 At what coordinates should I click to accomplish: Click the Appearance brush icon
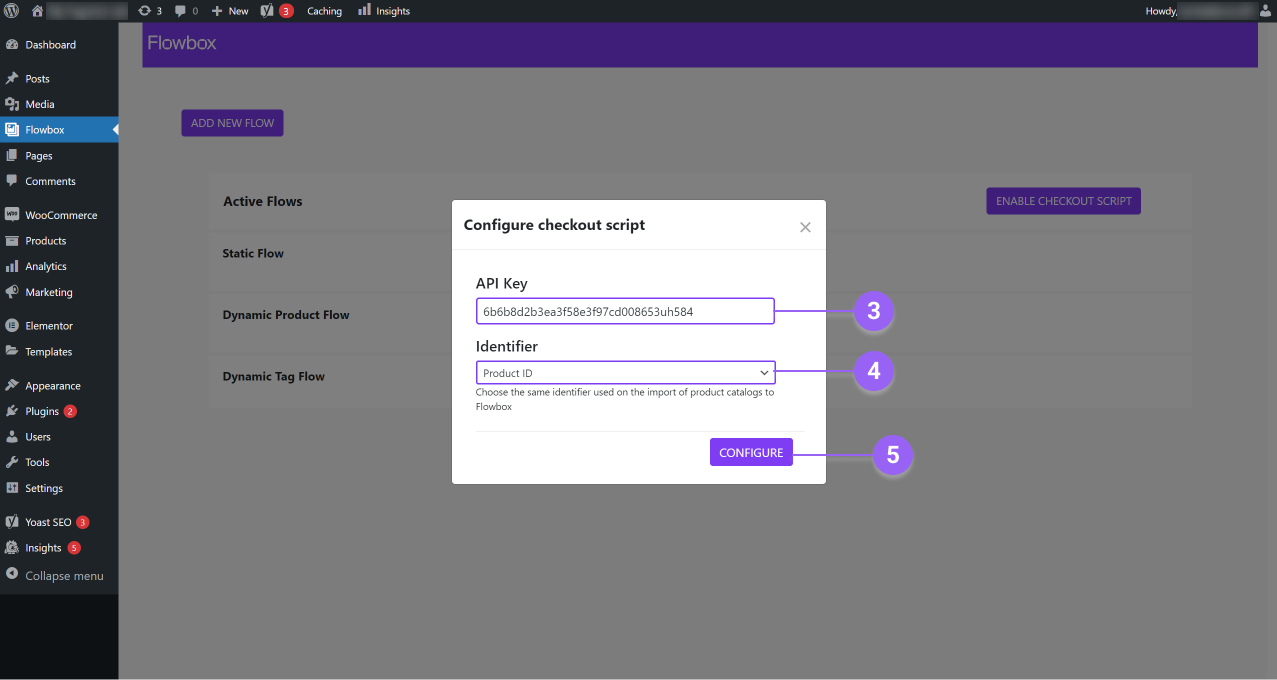[12, 386]
